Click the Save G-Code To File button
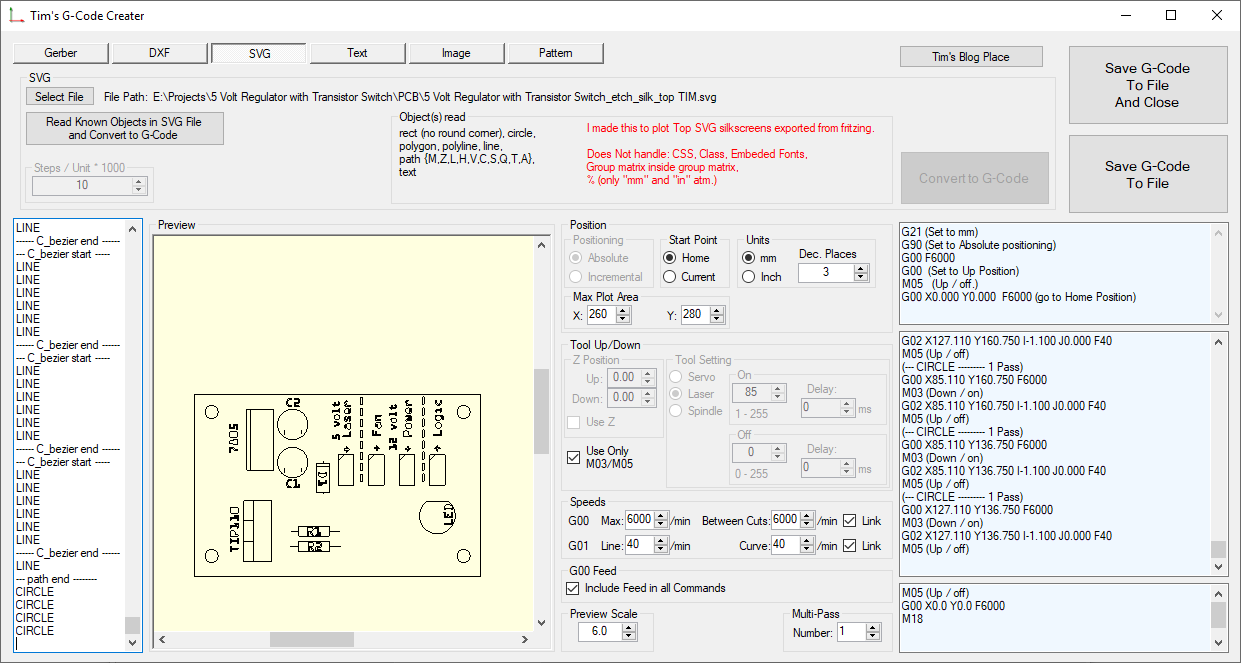This screenshot has height=663, width=1241. pos(1147,174)
